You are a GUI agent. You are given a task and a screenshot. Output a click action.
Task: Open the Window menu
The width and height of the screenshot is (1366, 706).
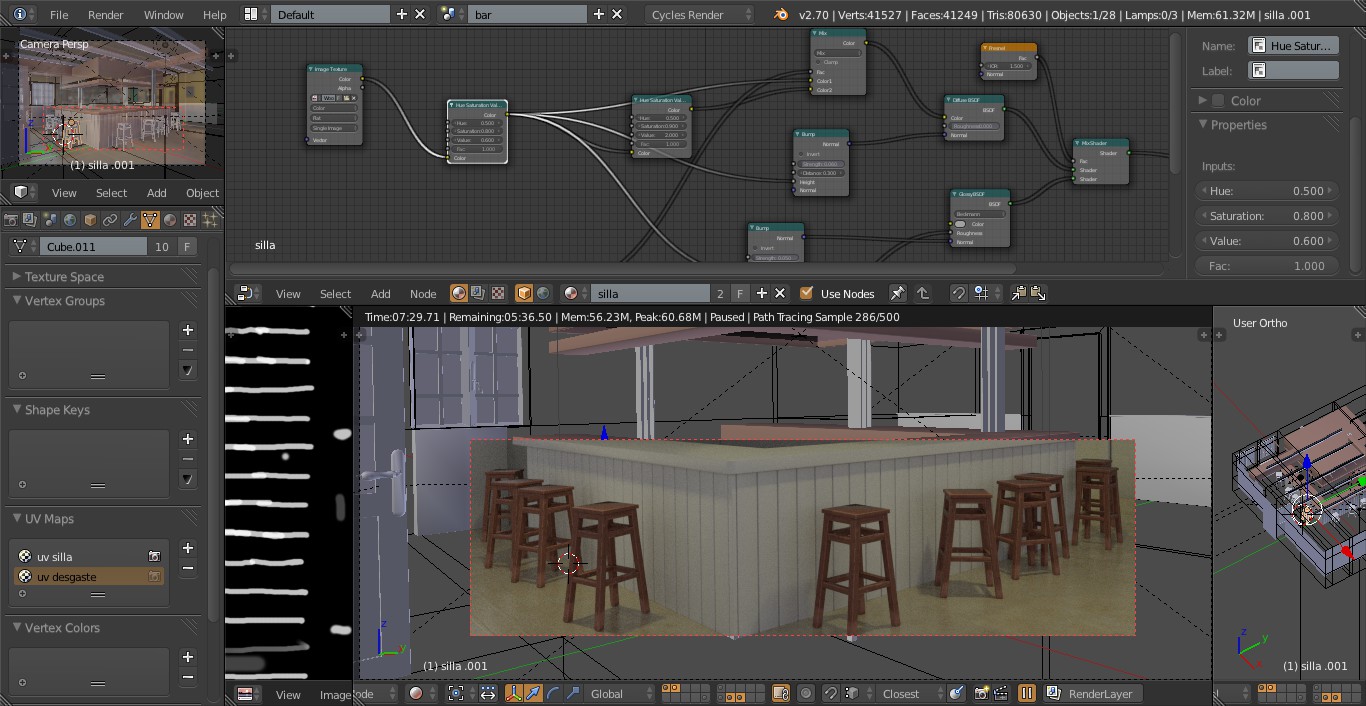pyautogui.click(x=163, y=15)
